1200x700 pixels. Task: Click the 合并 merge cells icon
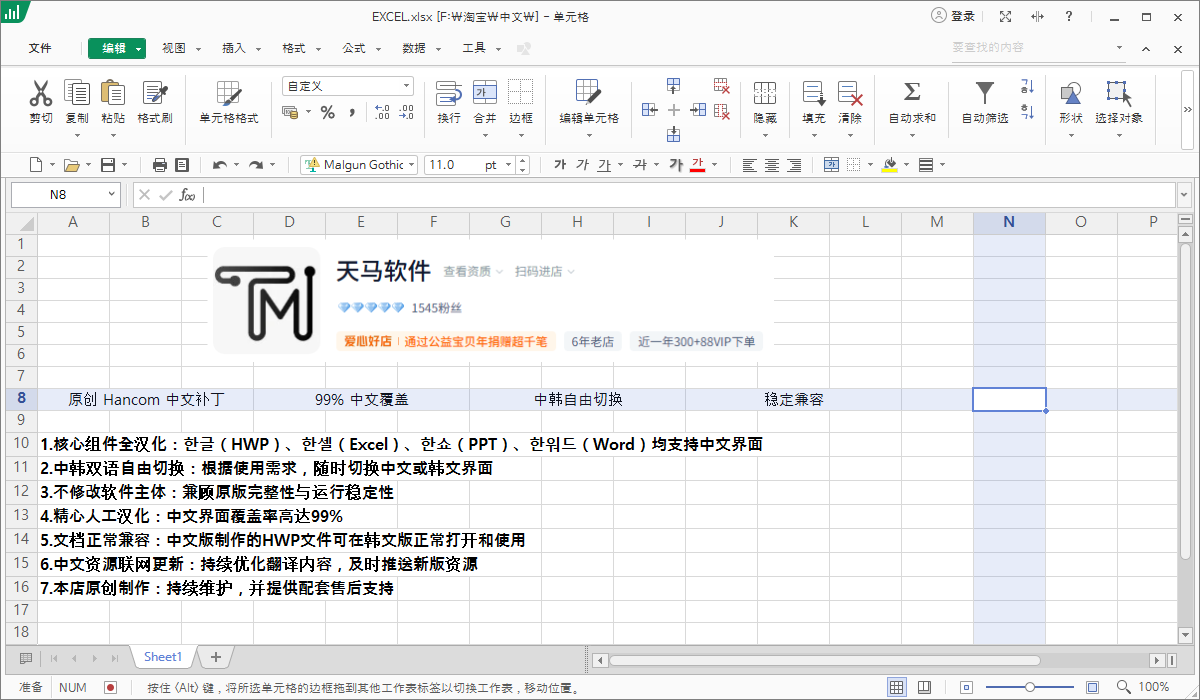485,93
